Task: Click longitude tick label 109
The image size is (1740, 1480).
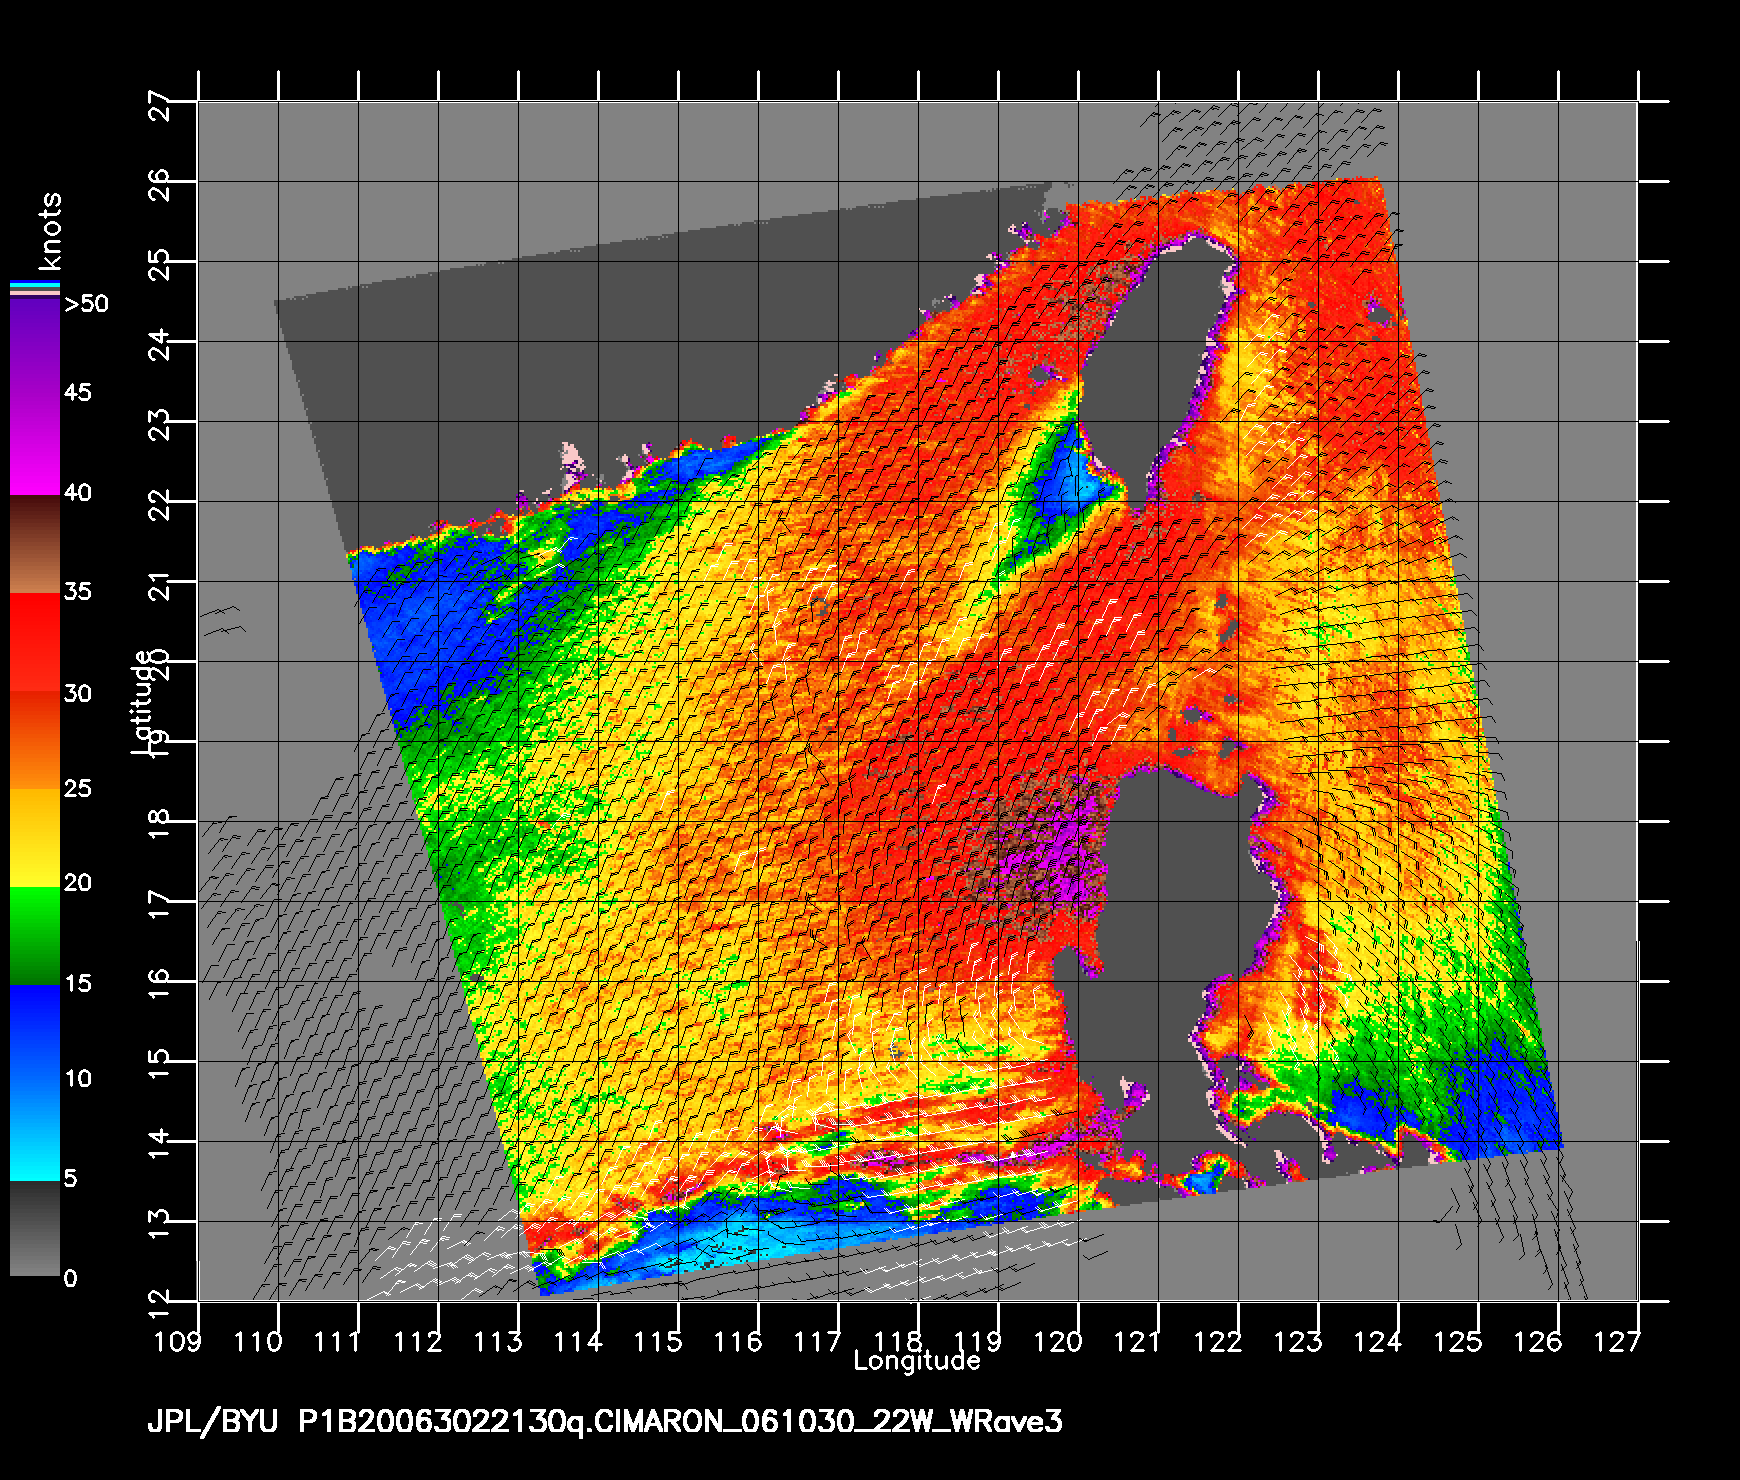Action: click(178, 1341)
